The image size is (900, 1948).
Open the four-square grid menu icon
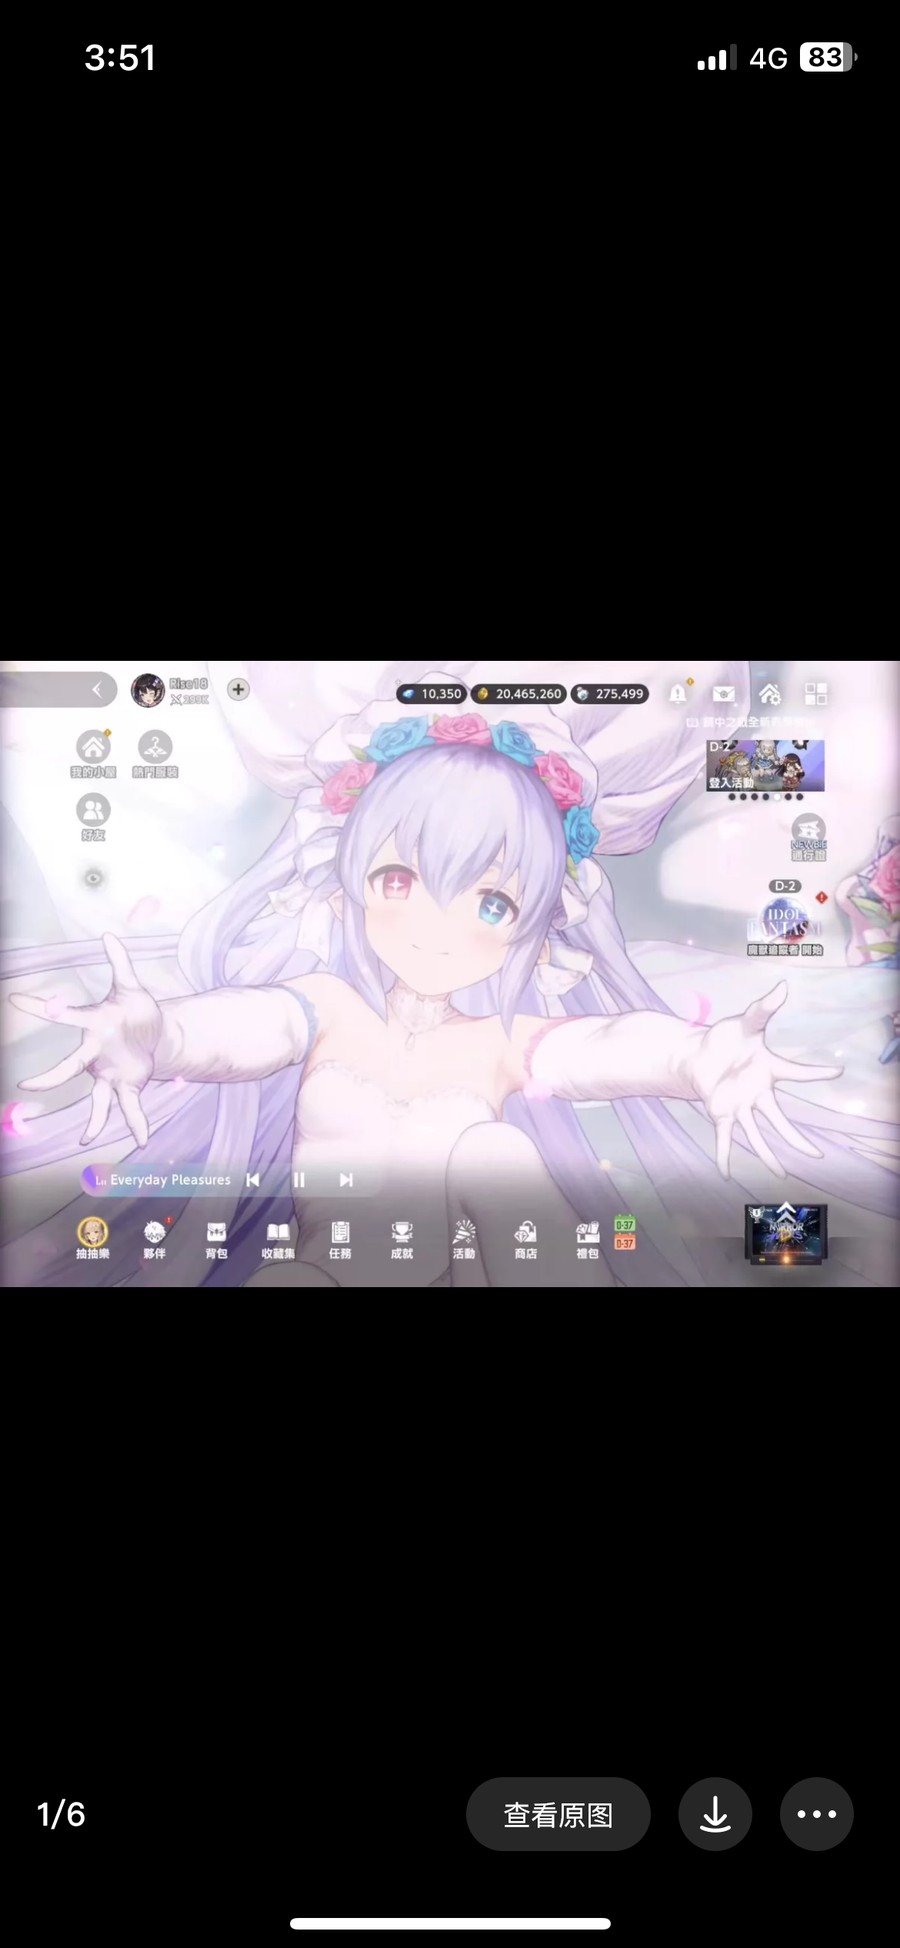coord(816,693)
